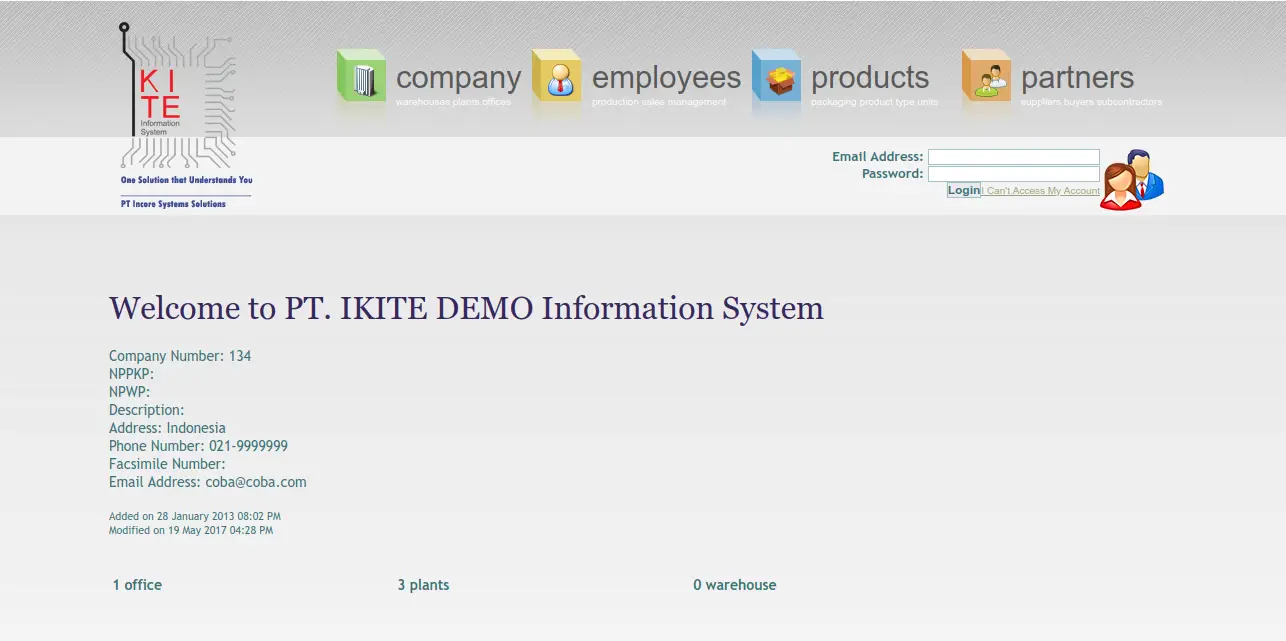The width and height of the screenshot is (1286, 641).
Task: Open the employees menu label
Action: coord(666,78)
